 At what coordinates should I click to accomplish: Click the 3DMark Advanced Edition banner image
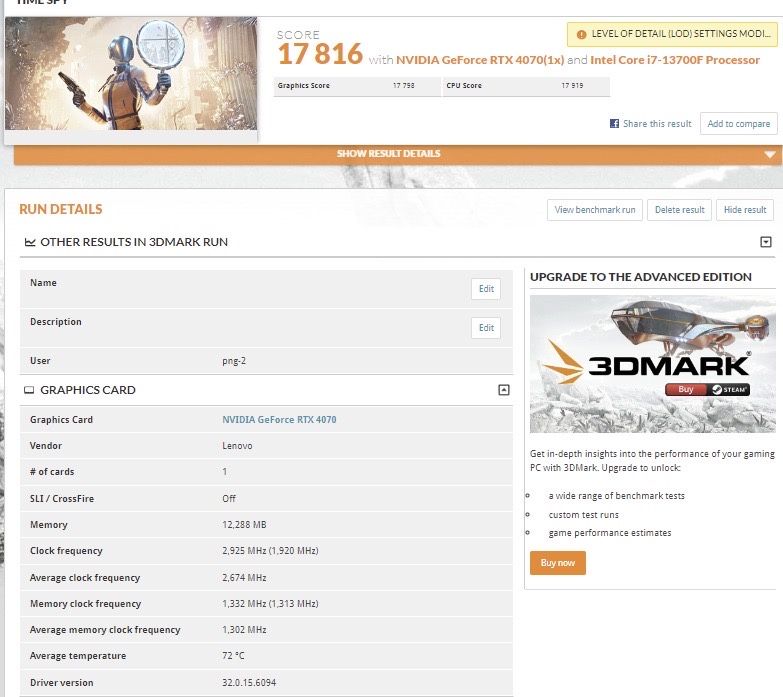(652, 363)
